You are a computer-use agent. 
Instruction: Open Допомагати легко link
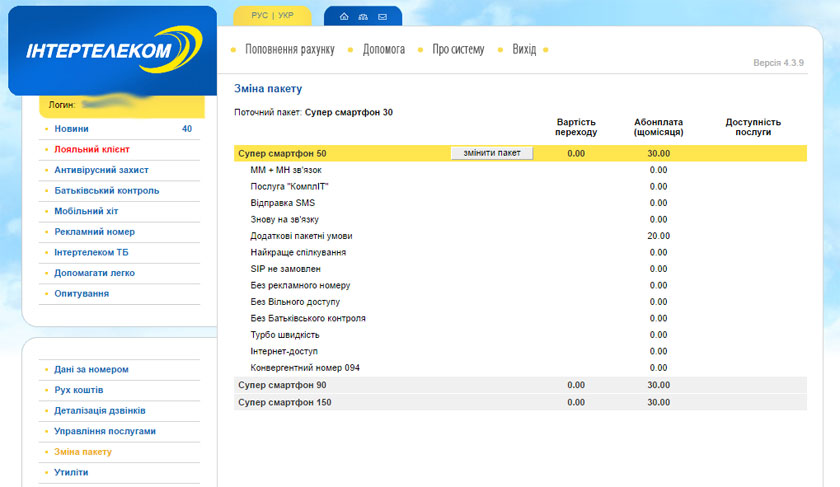tap(94, 273)
